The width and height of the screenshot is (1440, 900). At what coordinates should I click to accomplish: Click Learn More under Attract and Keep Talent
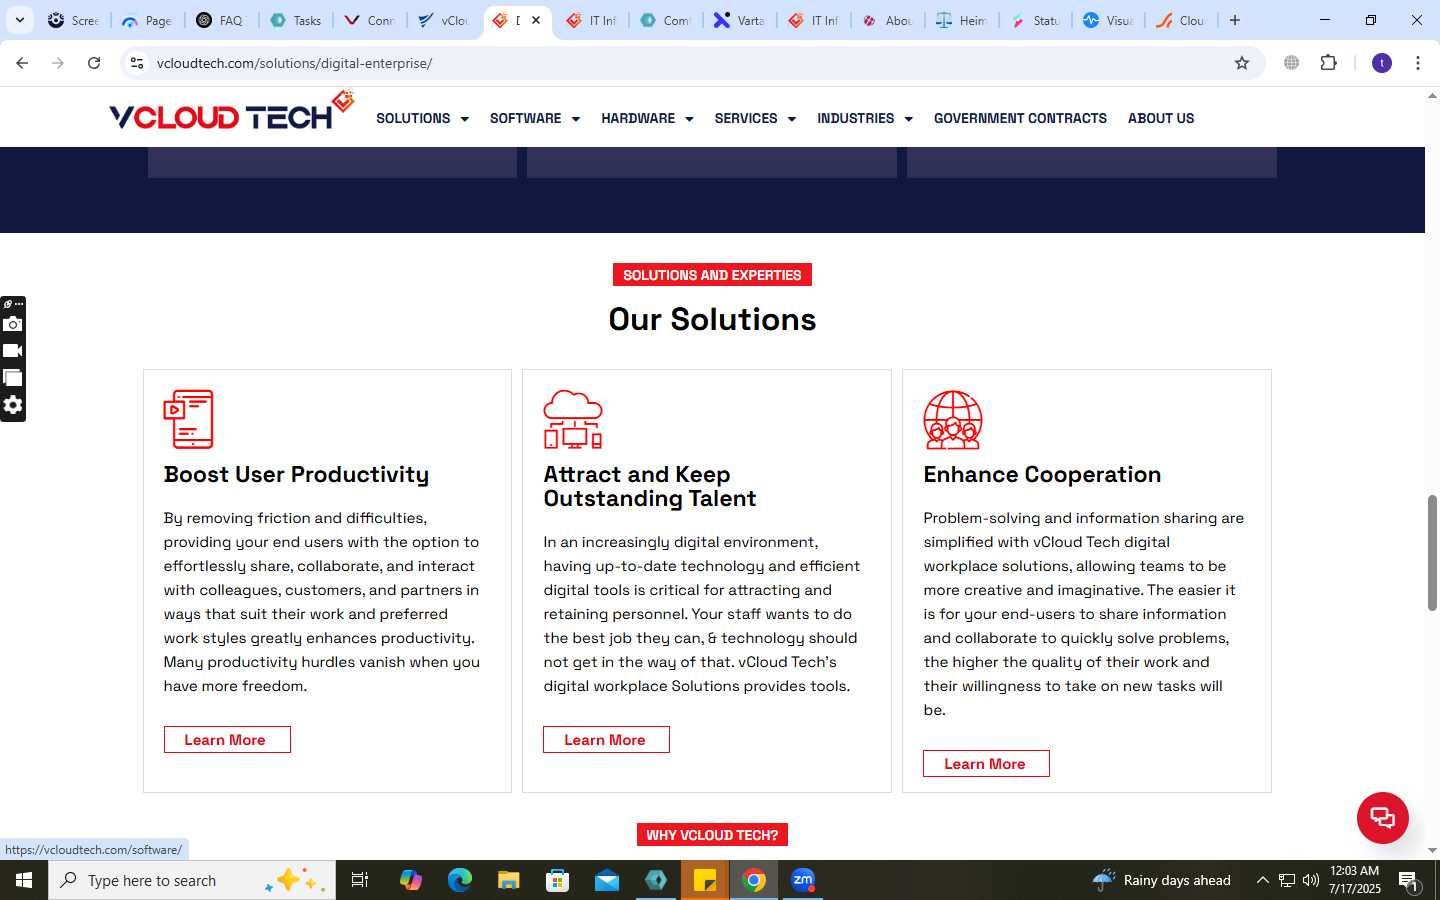coord(606,740)
